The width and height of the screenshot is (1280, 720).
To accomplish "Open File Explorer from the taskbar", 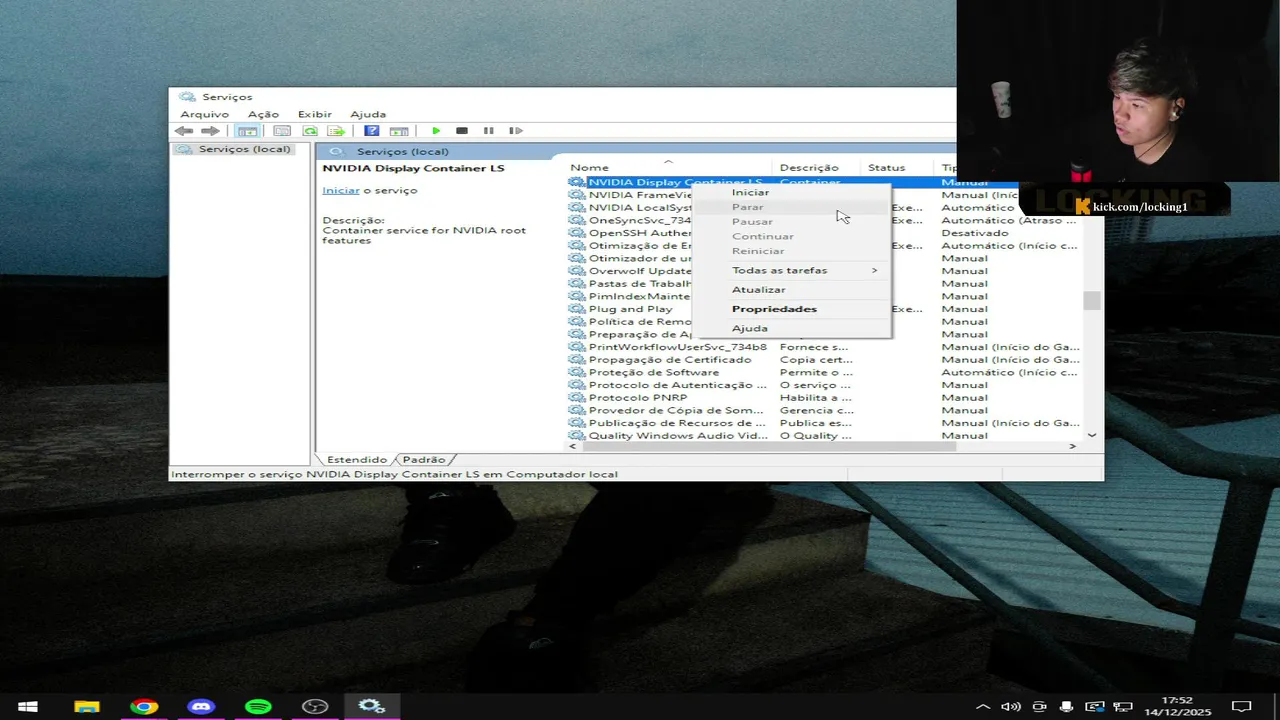I will (x=87, y=707).
